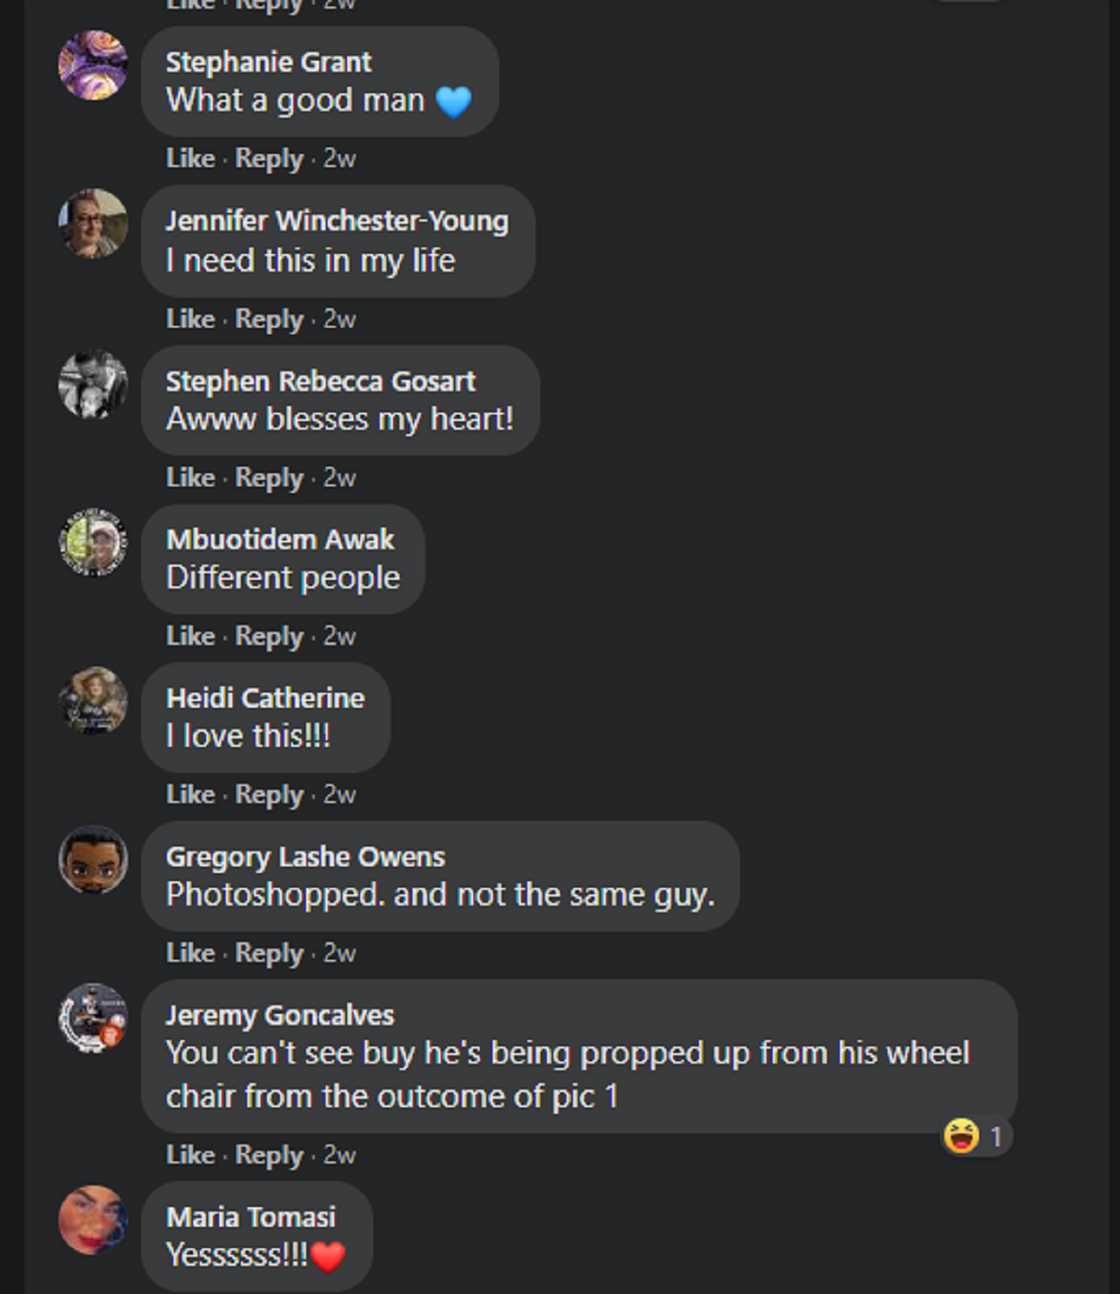Like Jeremy Goncalves' wheelchair comment
The width and height of the screenshot is (1120, 1294).
point(190,1154)
